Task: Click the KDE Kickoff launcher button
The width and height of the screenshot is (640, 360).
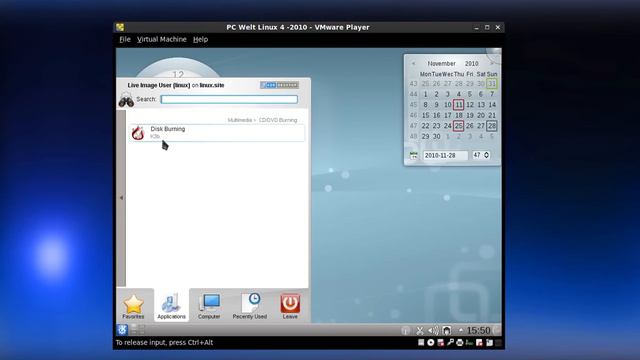Action: [x=122, y=330]
